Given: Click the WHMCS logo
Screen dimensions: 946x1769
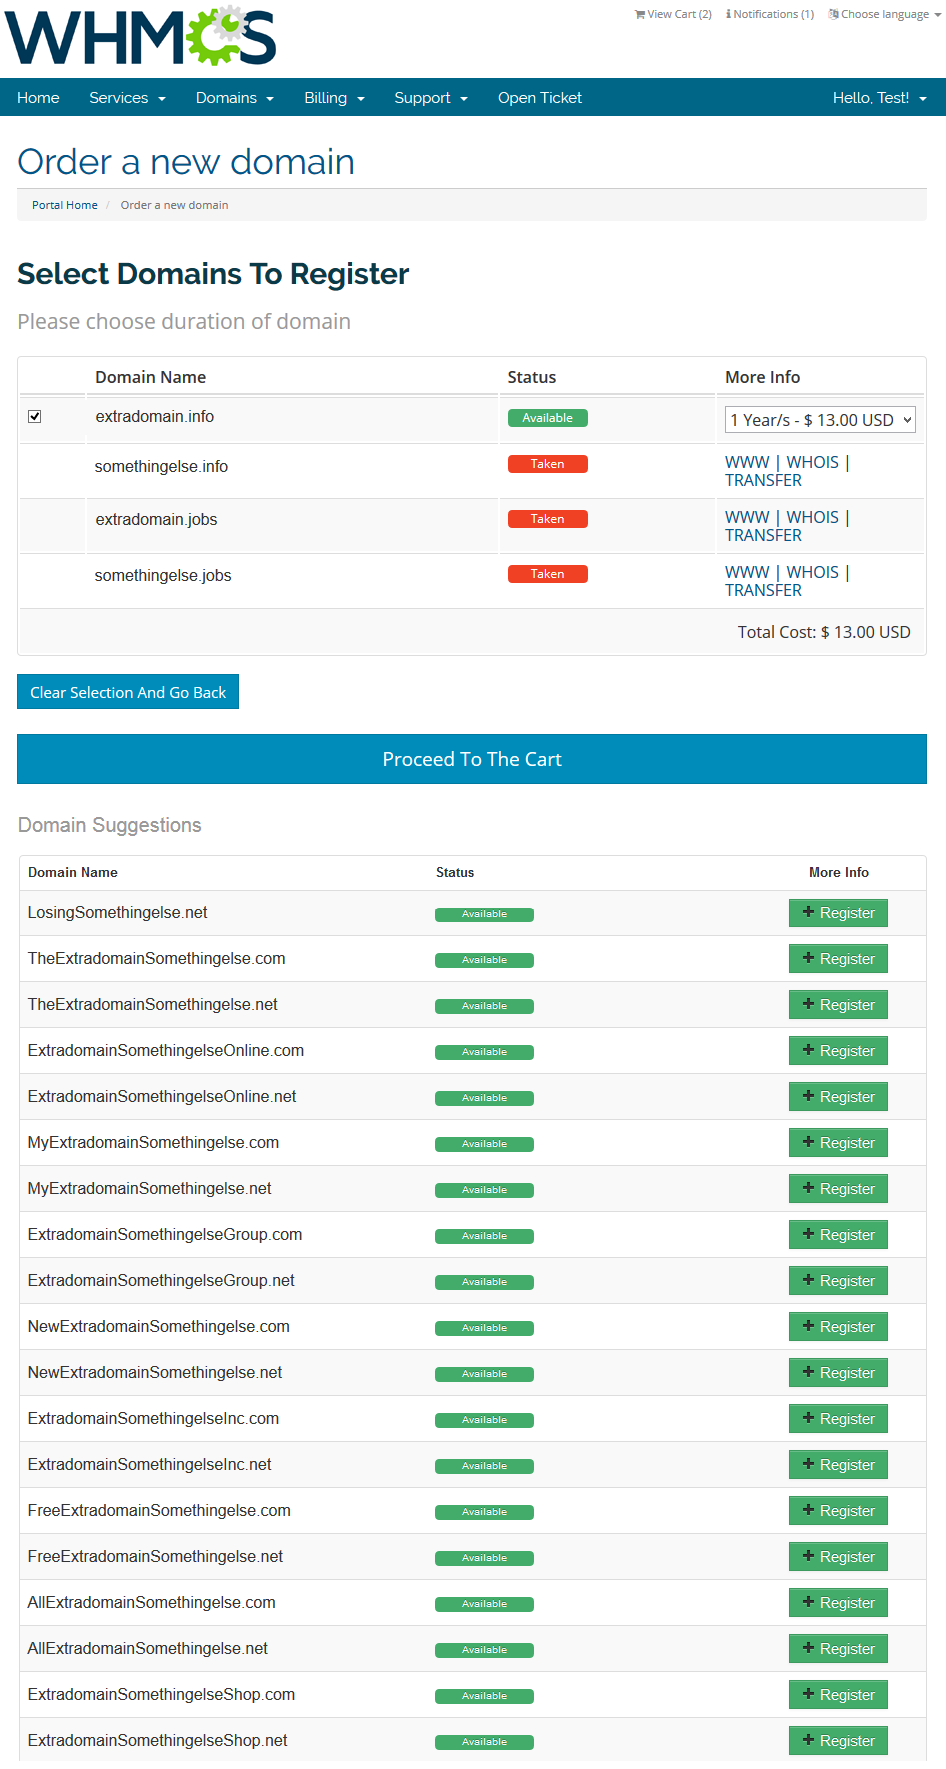Looking at the screenshot, I should [140, 37].
